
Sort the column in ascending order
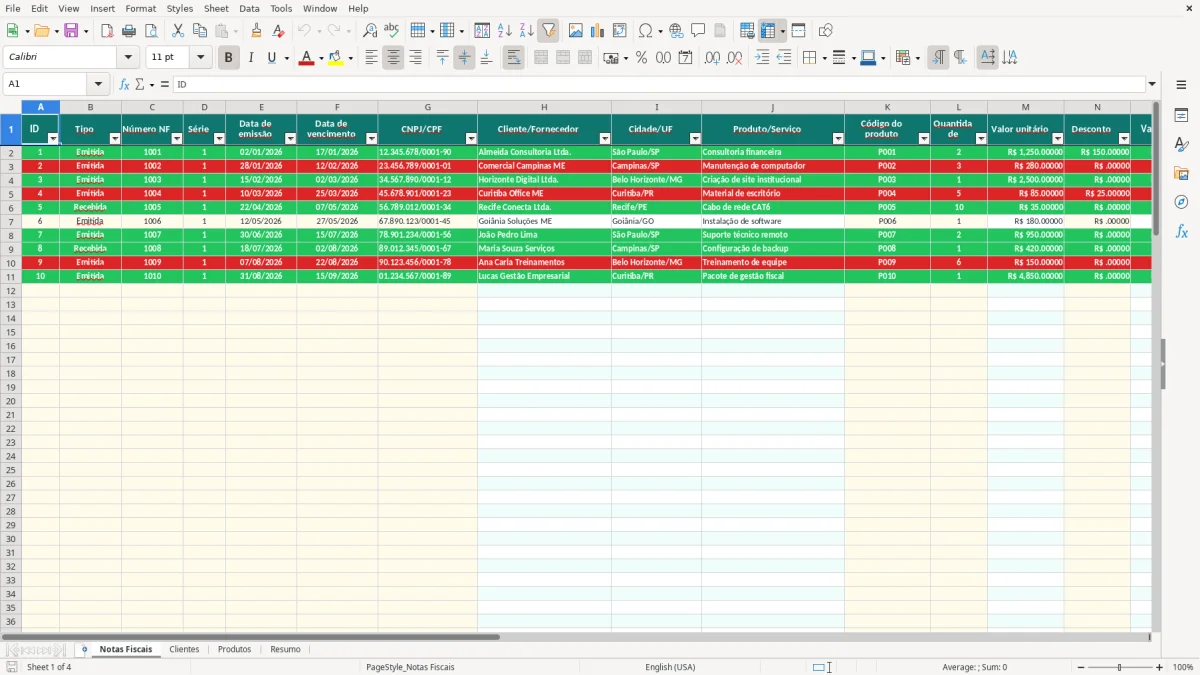tap(505, 31)
